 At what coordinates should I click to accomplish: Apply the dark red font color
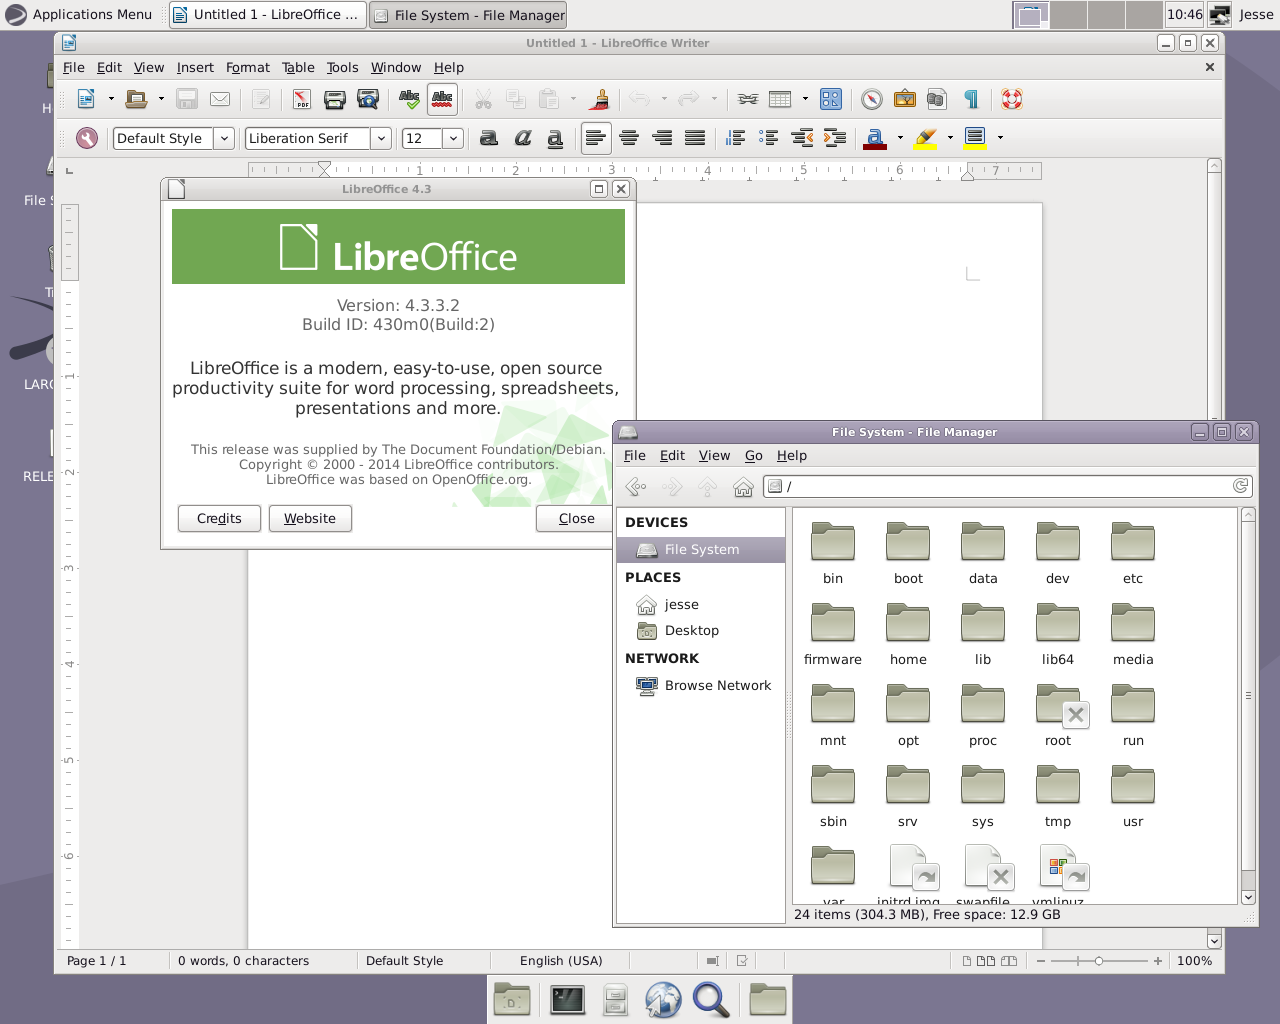875,138
